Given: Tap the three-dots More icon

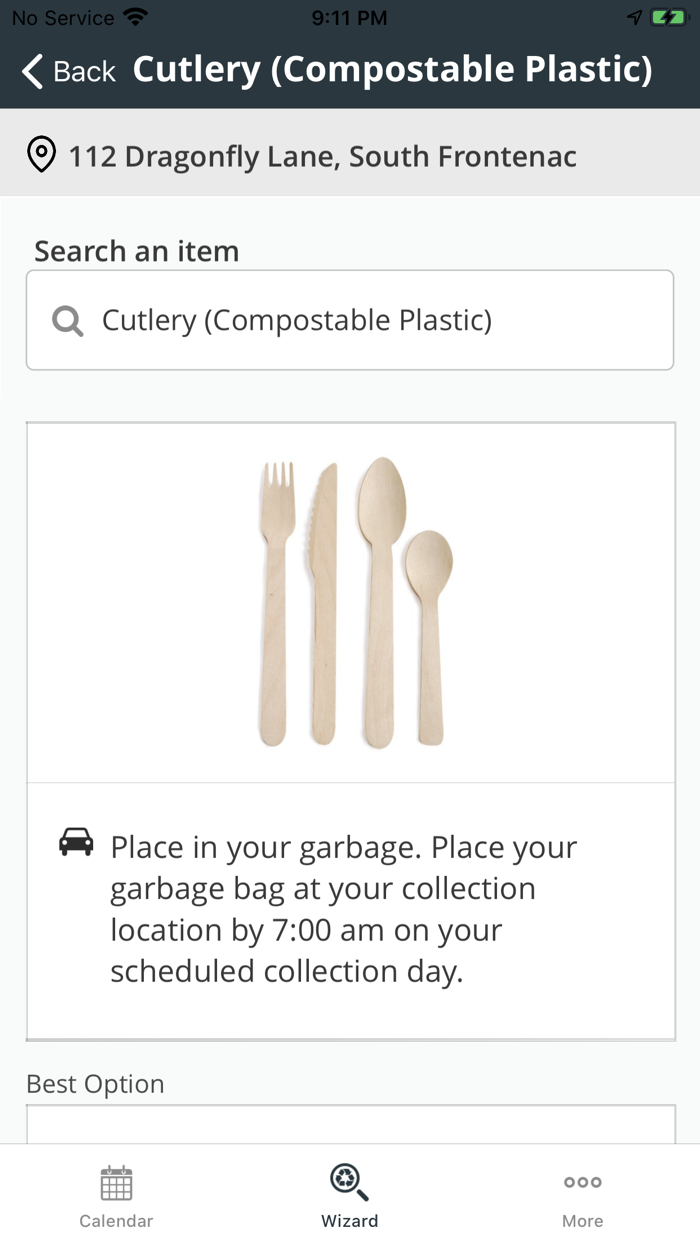Looking at the screenshot, I should [582, 1182].
